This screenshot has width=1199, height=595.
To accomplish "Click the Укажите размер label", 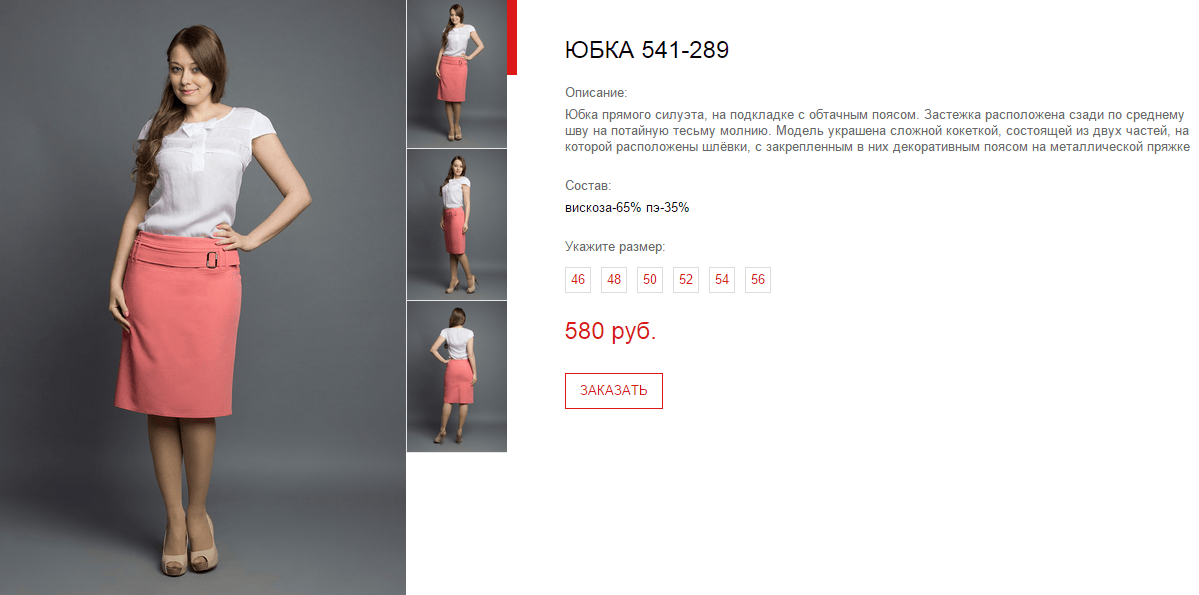I will coord(616,247).
